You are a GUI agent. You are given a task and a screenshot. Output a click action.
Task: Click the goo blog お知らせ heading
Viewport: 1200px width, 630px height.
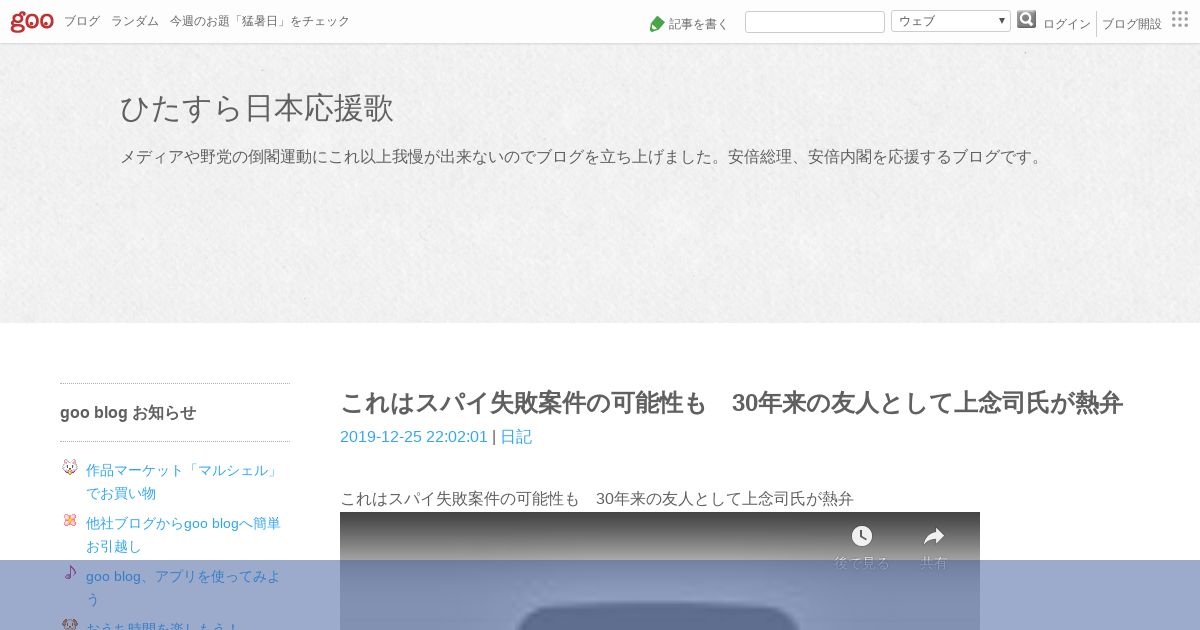coord(128,412)
